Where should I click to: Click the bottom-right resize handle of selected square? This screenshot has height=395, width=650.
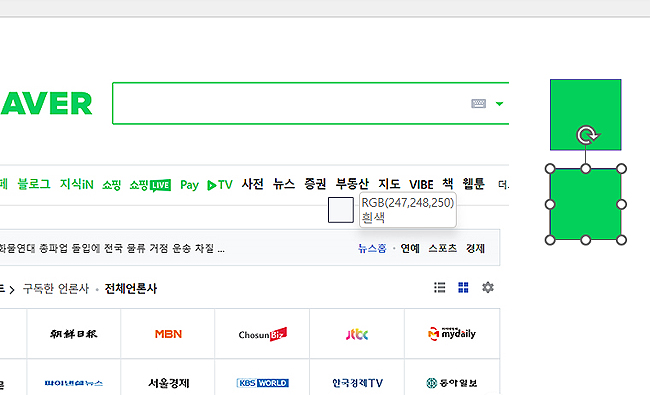pos(621,240)
